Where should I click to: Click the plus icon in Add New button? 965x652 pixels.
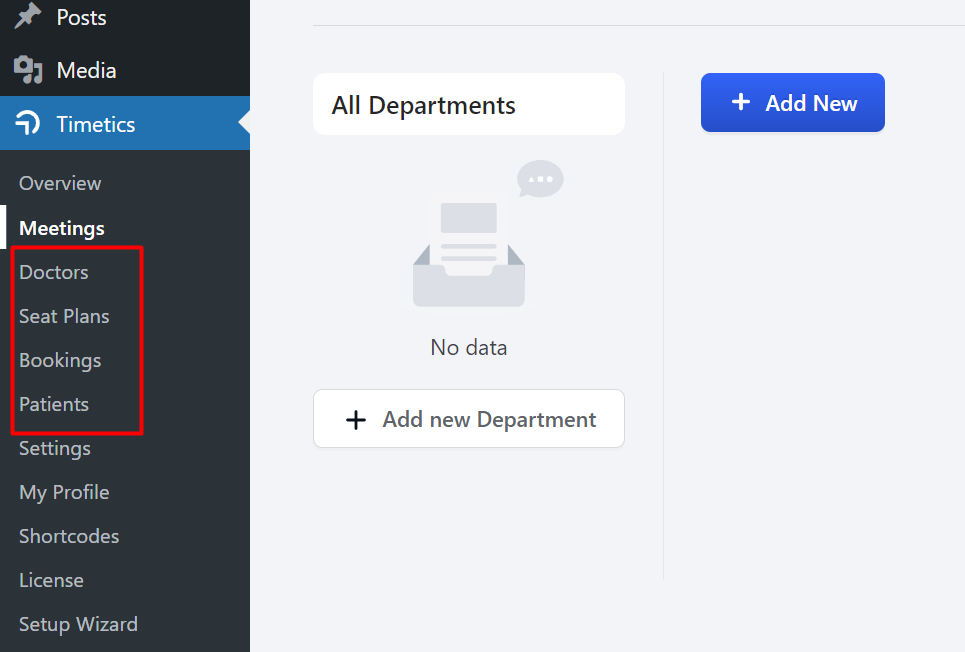tap(741, 102)
